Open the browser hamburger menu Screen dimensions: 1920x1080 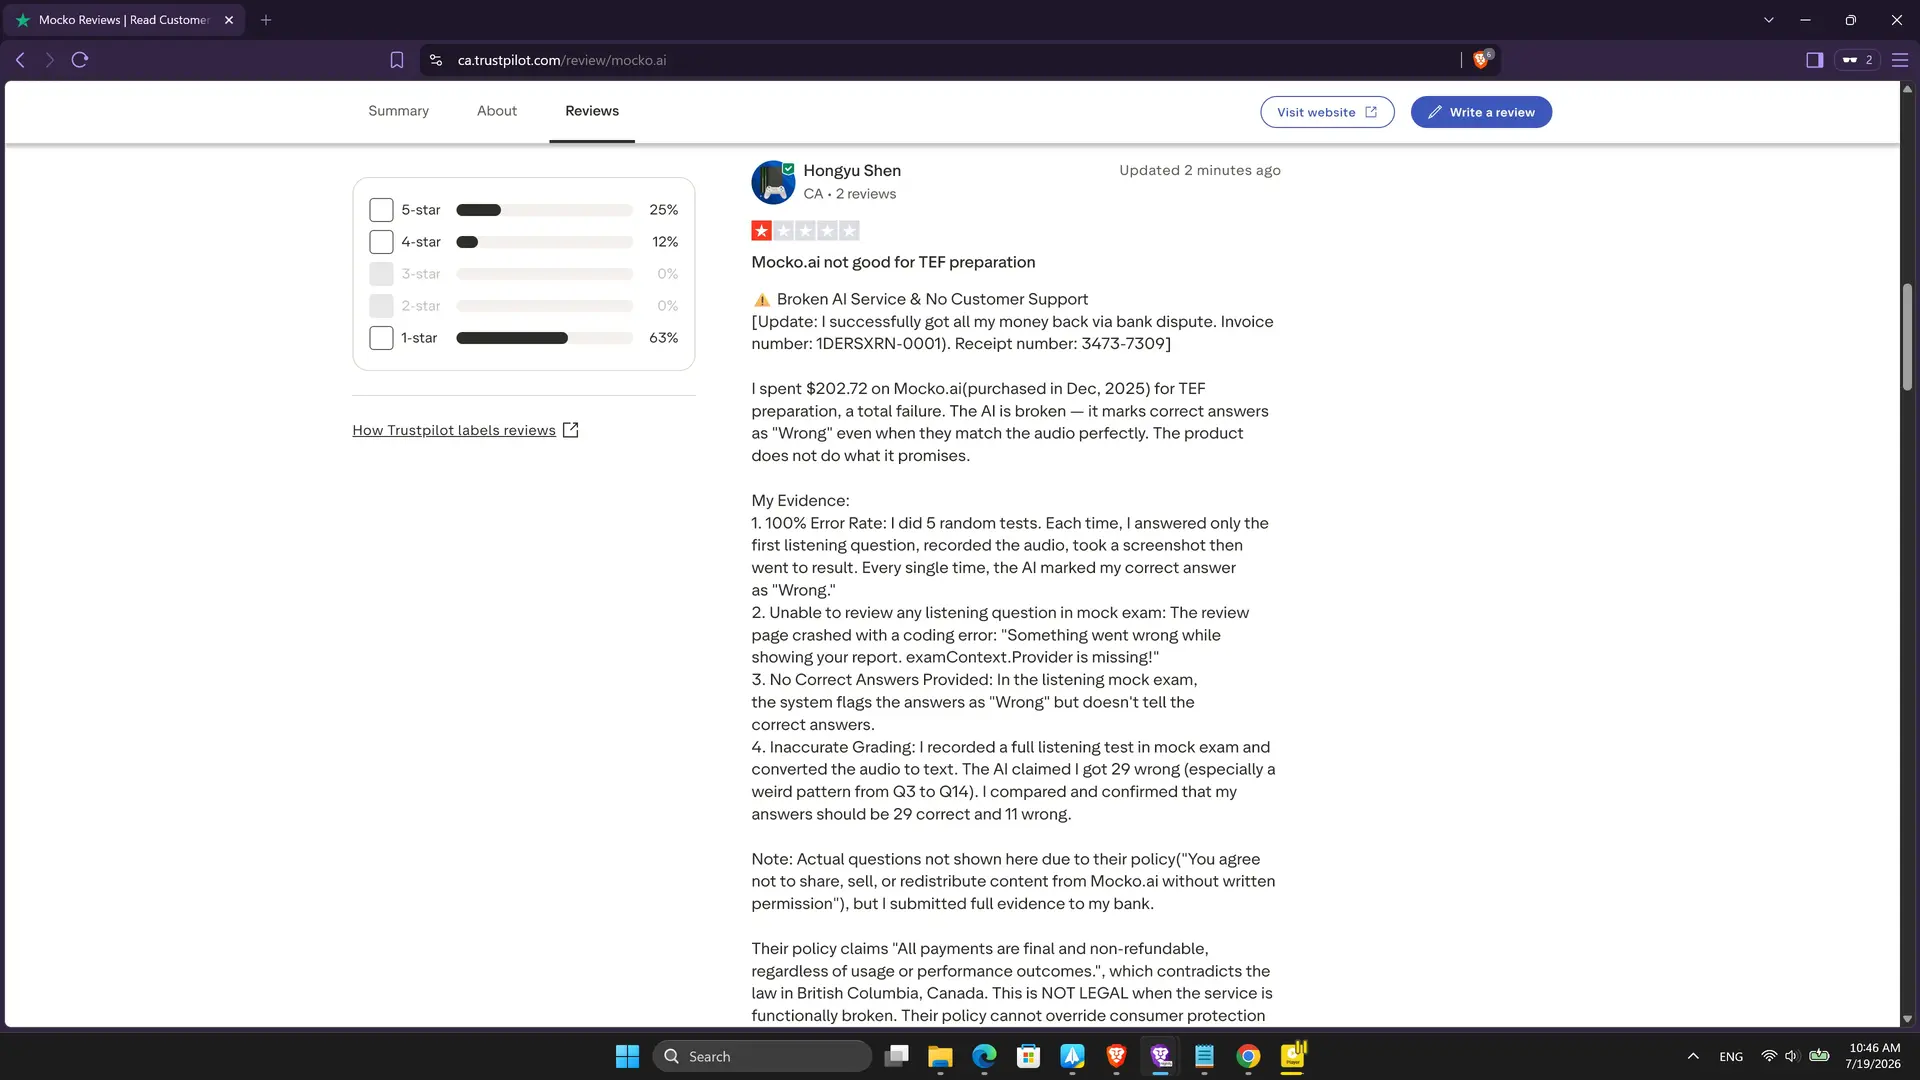click(x=1900, y=60)
